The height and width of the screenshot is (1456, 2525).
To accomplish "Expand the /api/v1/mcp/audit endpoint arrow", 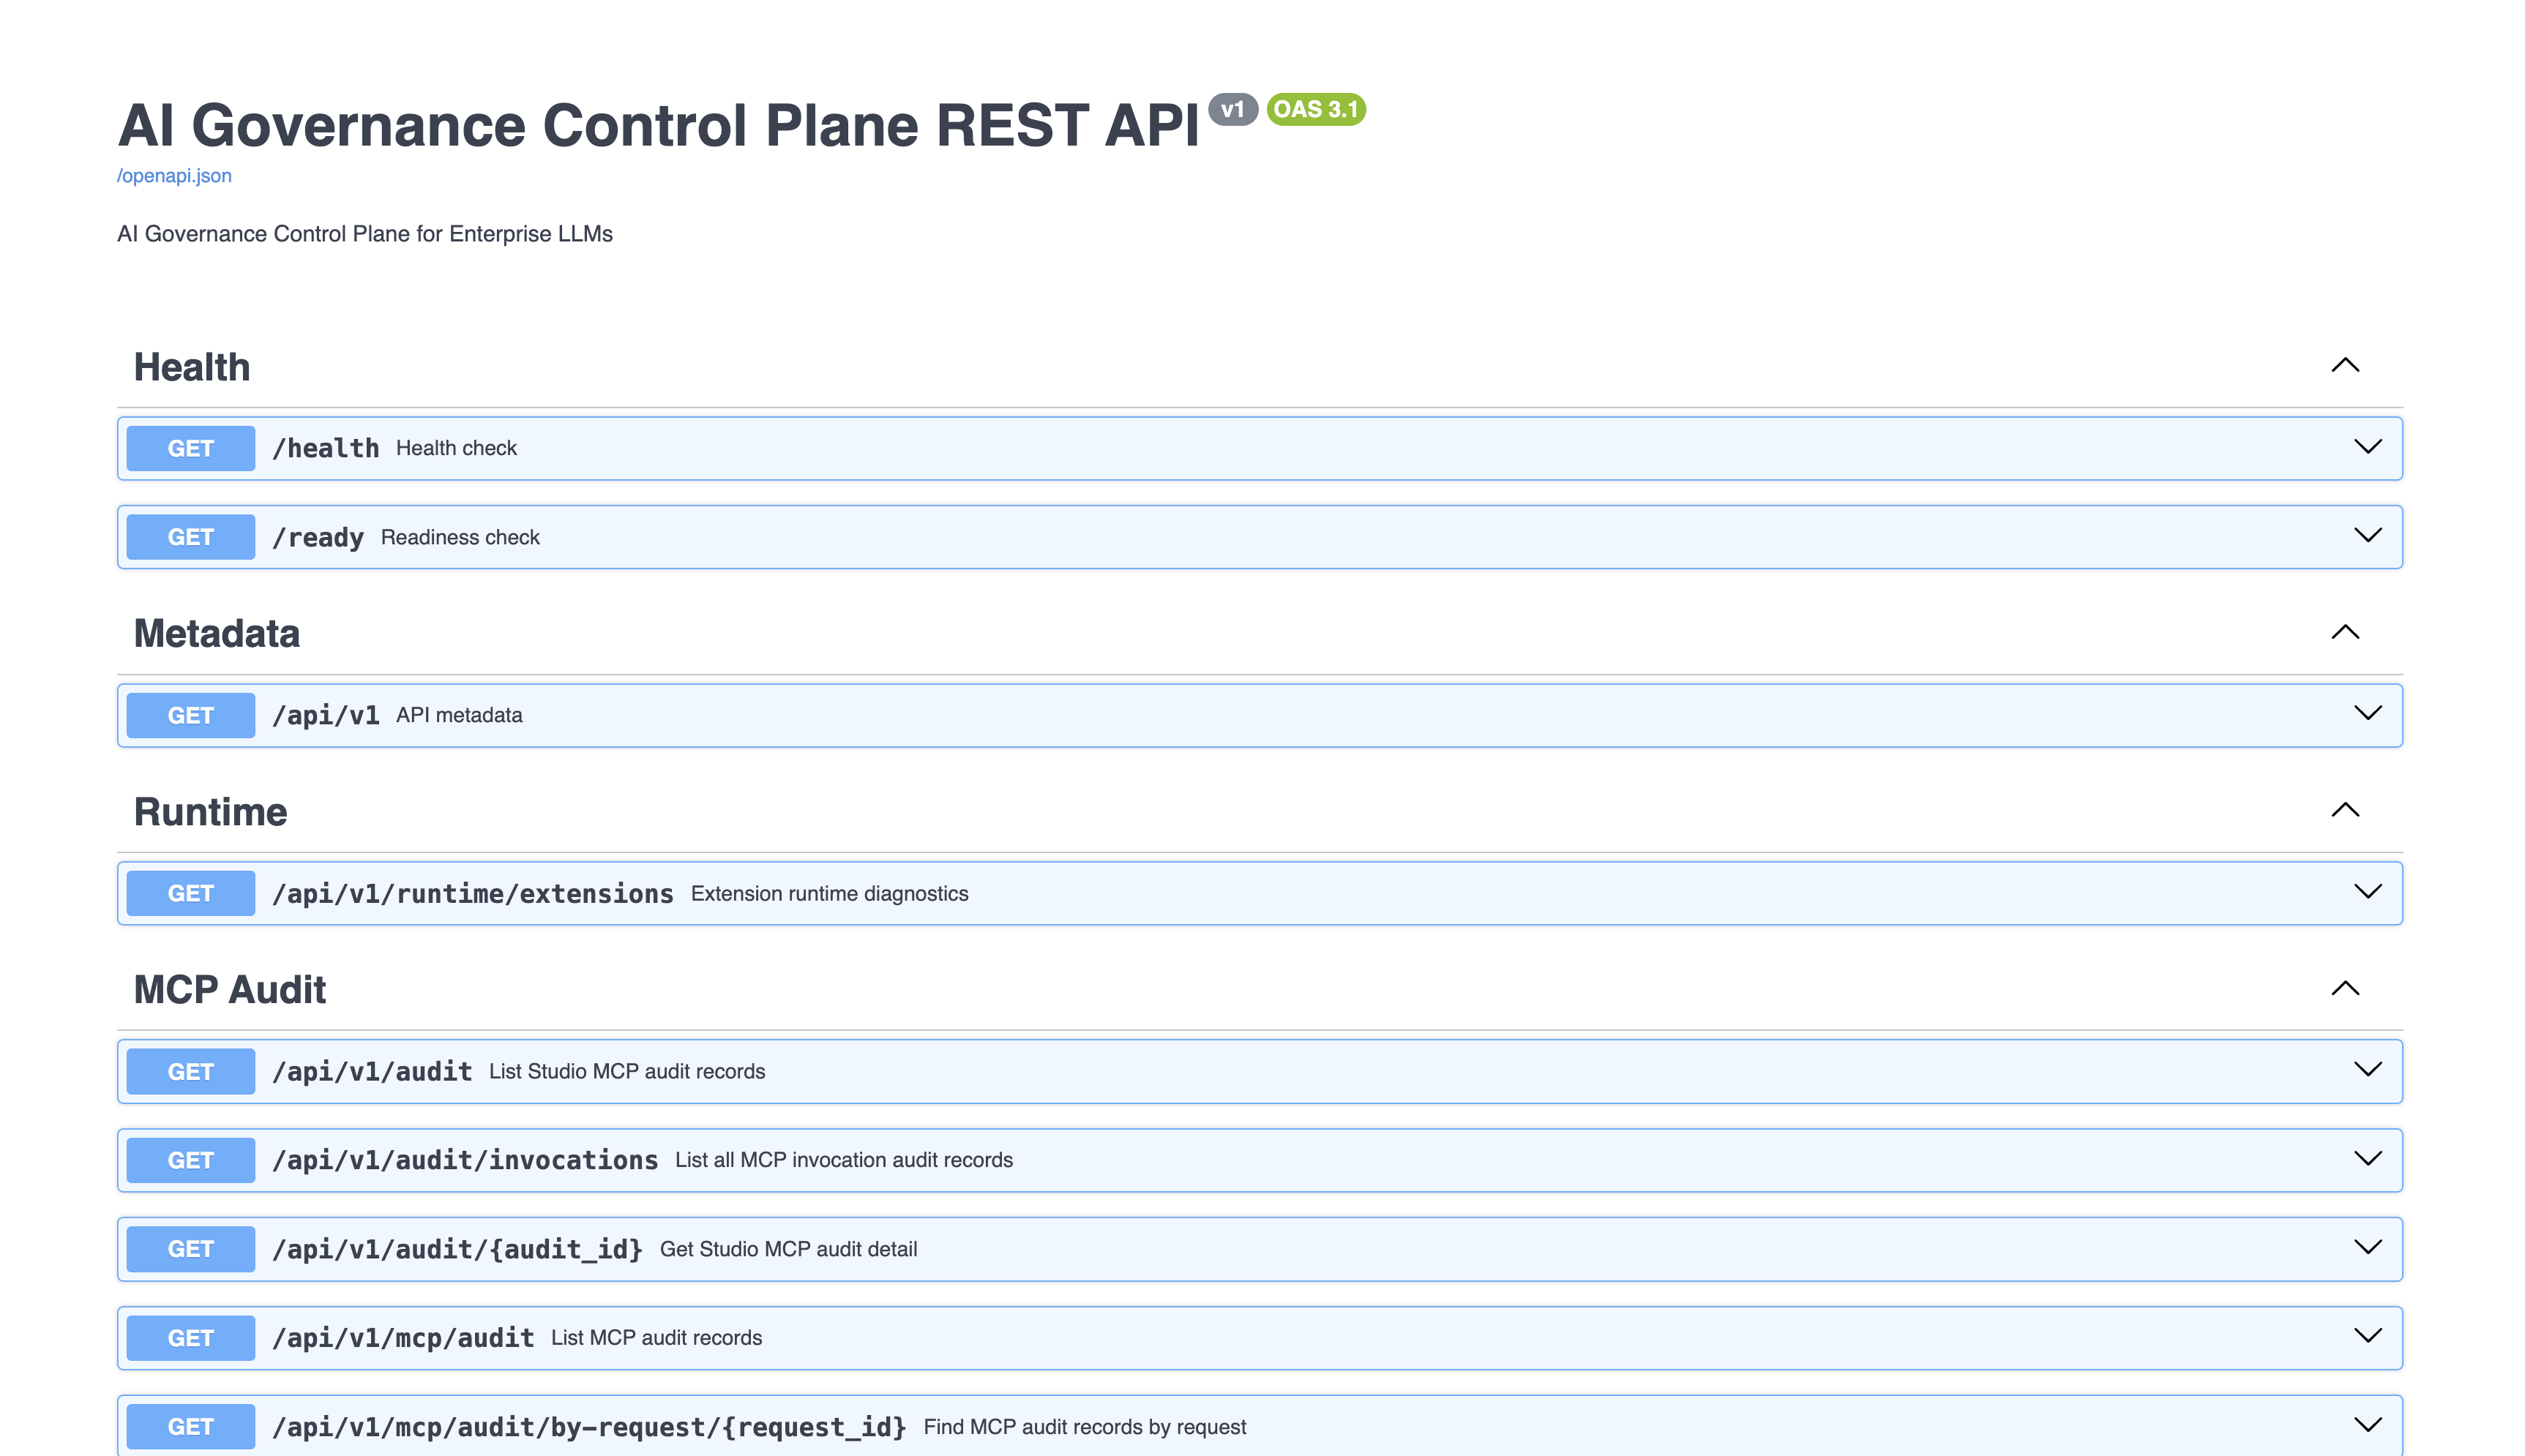I will [x=2367, y=1337].
